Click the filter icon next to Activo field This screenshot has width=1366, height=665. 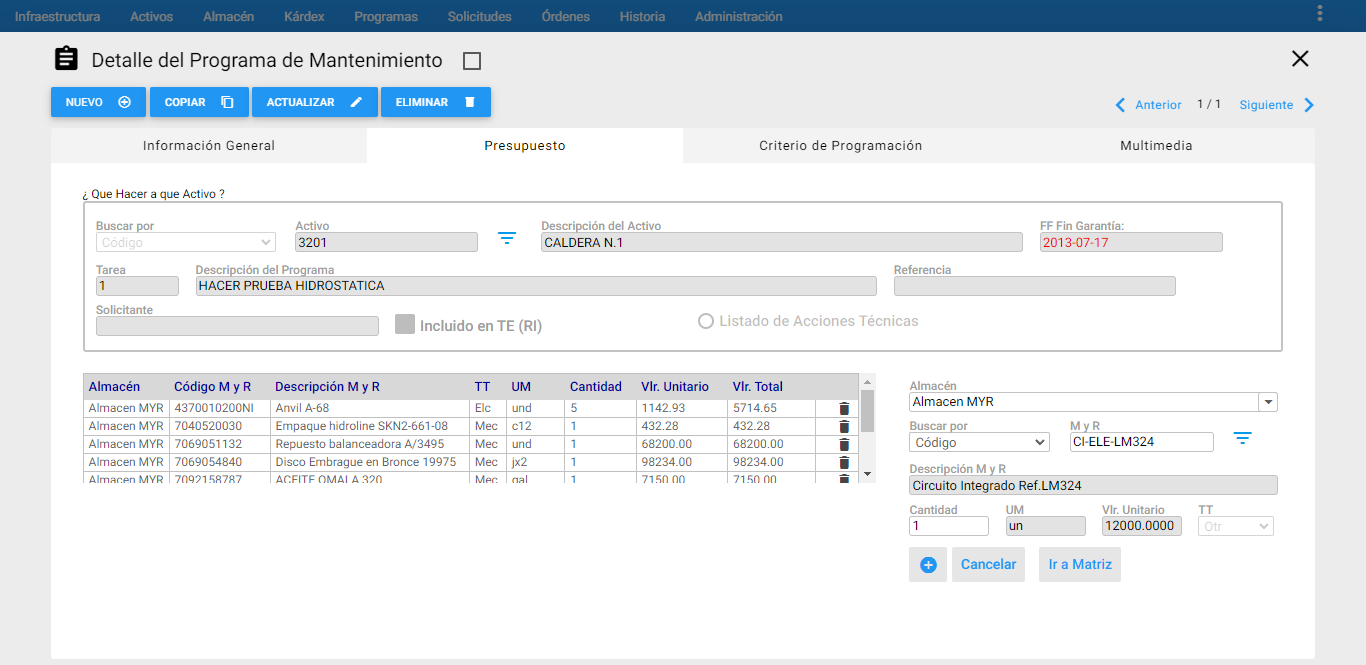point(507,239)
